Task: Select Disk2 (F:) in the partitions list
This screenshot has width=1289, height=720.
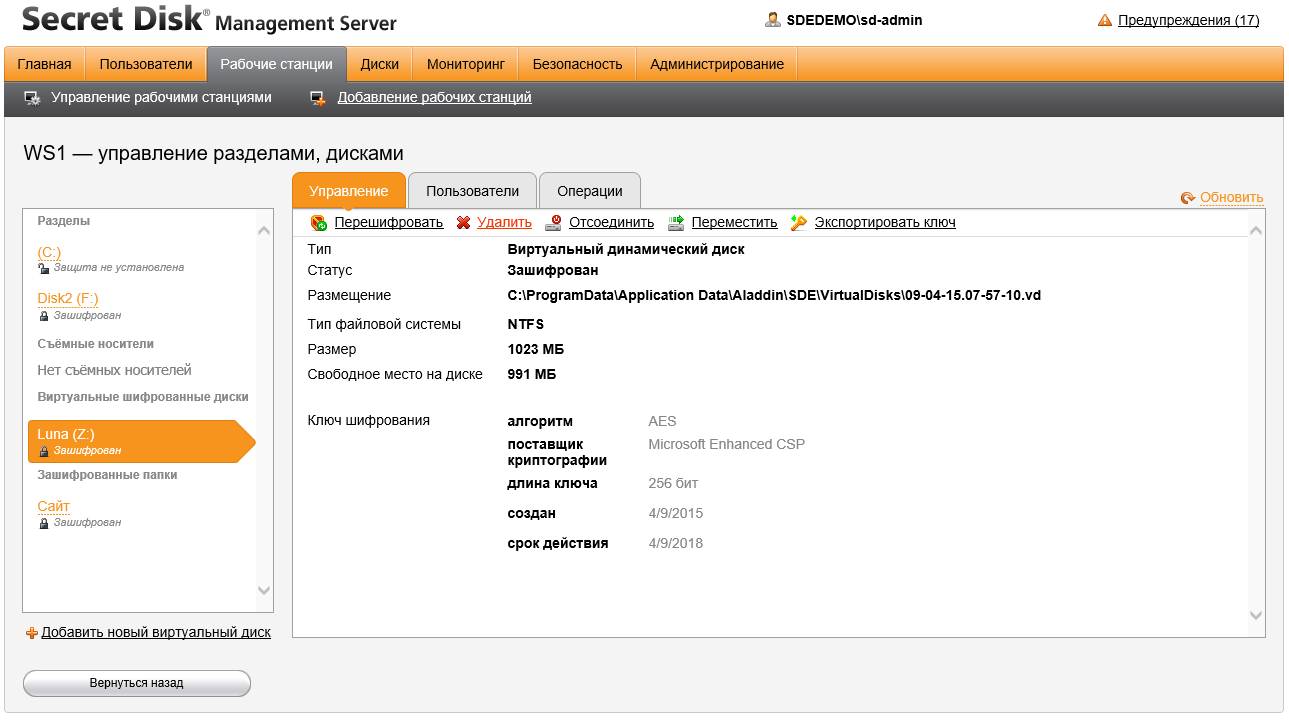Action: click(68, 298)
